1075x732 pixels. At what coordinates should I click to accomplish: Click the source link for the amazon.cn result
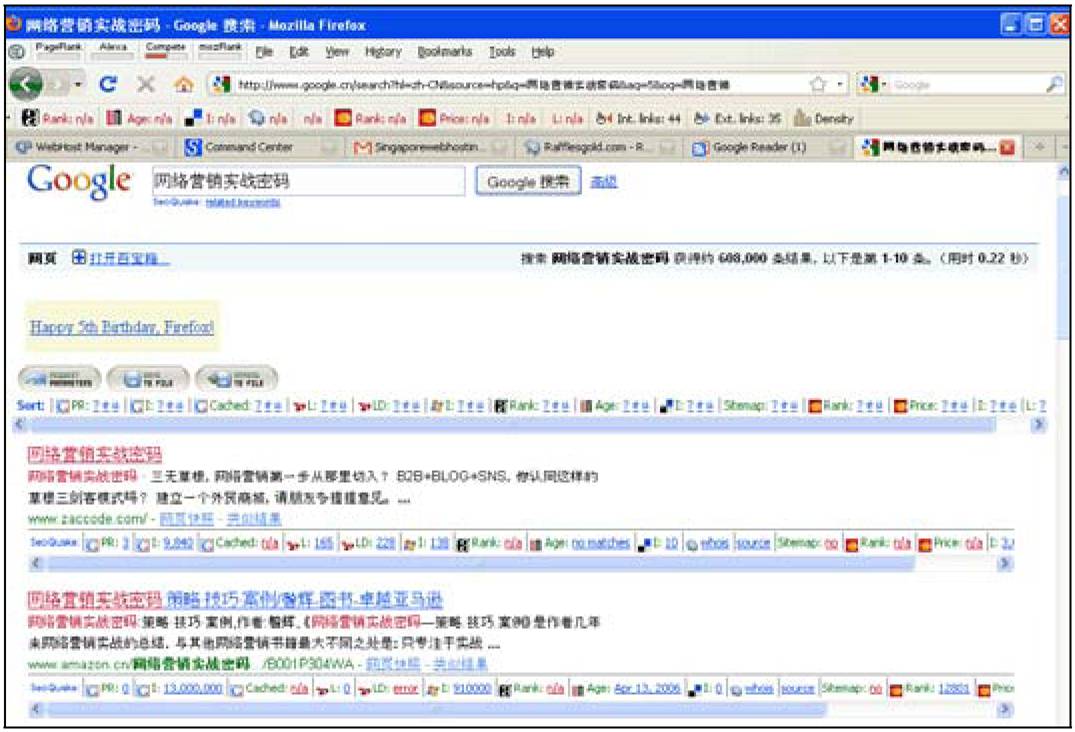pyautogui.click(x=797, y=688)
